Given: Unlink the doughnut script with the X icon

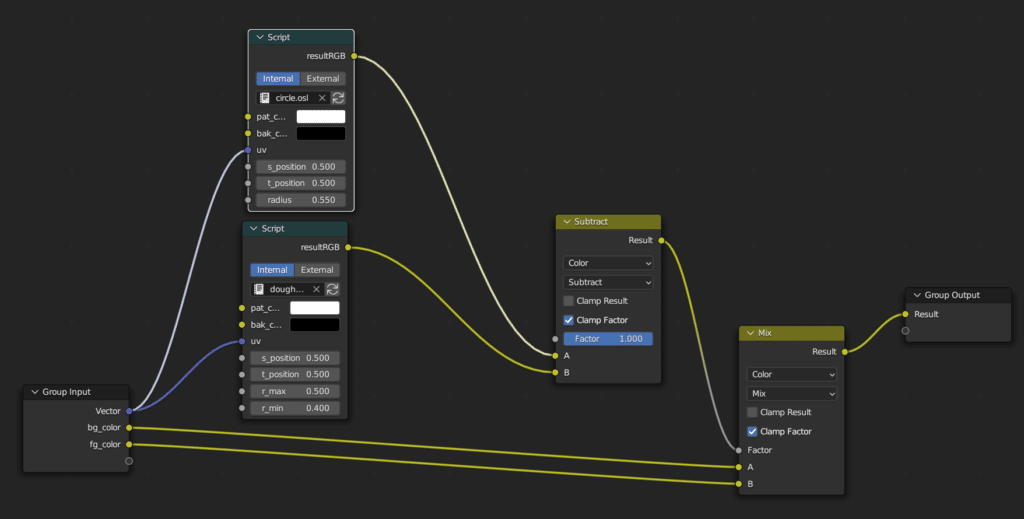Looking at the screenshot, I should click(x=316, y=289).
